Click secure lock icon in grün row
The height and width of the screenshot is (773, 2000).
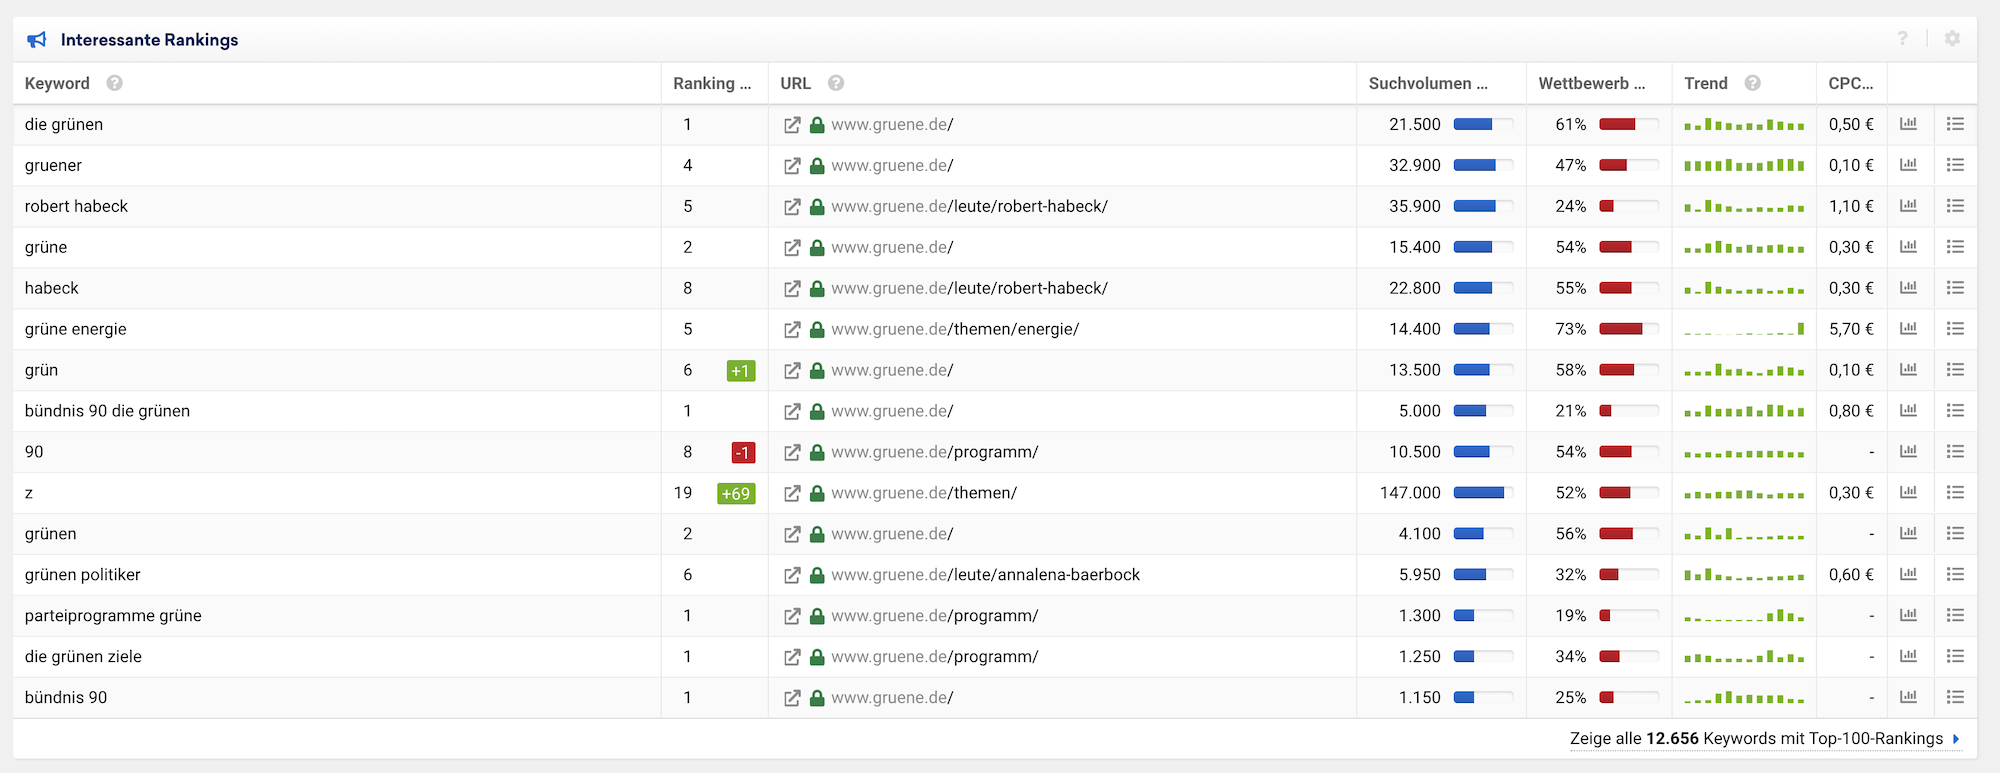pyautogui.click(x=817, y=371)
